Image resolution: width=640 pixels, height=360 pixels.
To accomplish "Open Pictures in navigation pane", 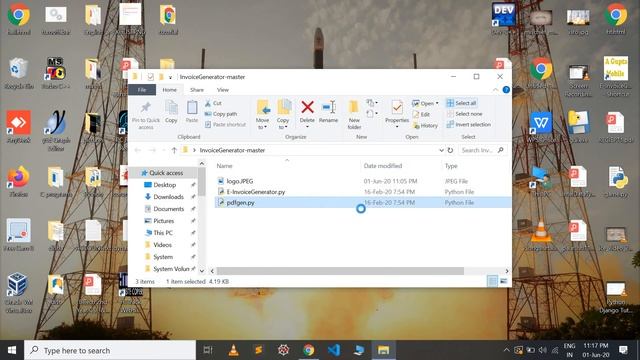I will 163,221.
